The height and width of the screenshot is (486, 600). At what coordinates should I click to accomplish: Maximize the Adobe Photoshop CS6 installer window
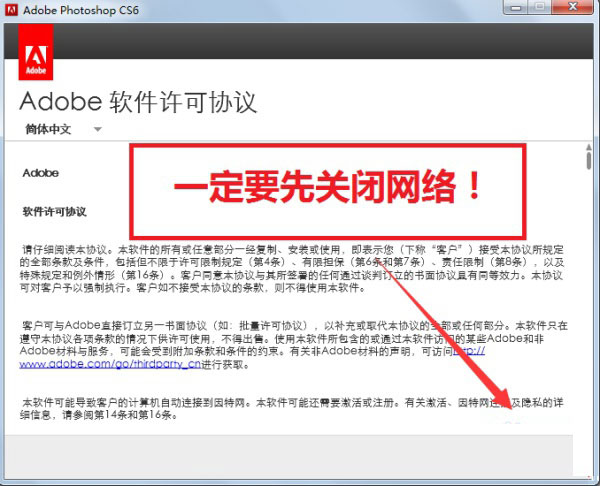(x=543, y=7)
